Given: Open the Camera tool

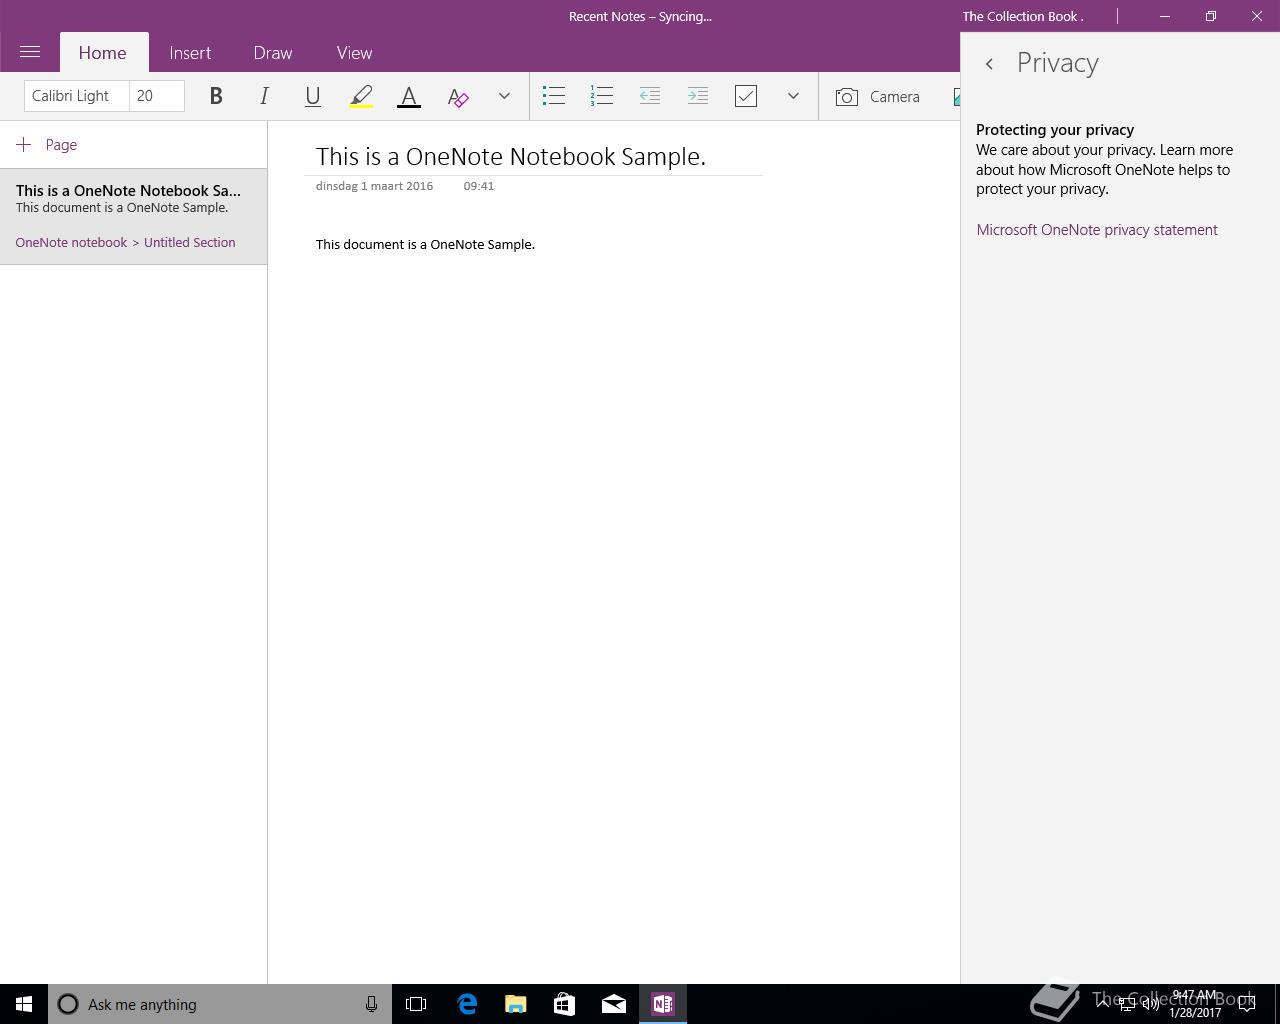Looking at the screenshot, I should click(878, 97).
